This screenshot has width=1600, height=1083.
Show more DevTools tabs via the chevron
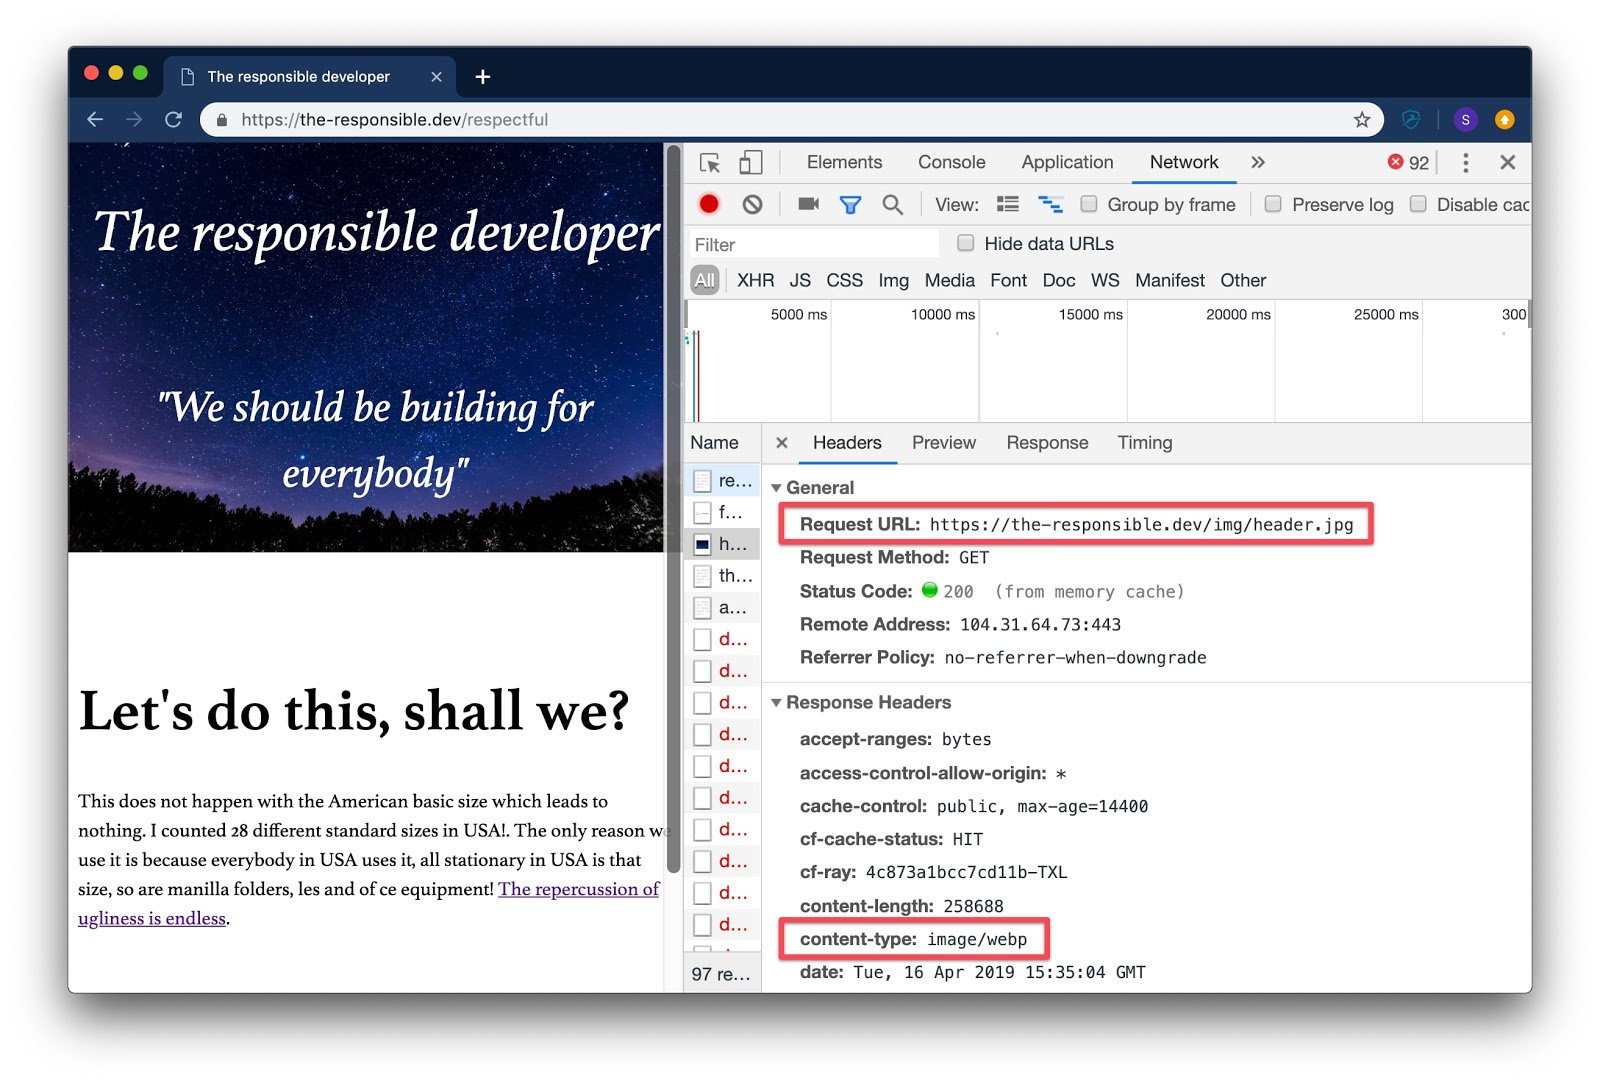click(x=1257, y=162)
